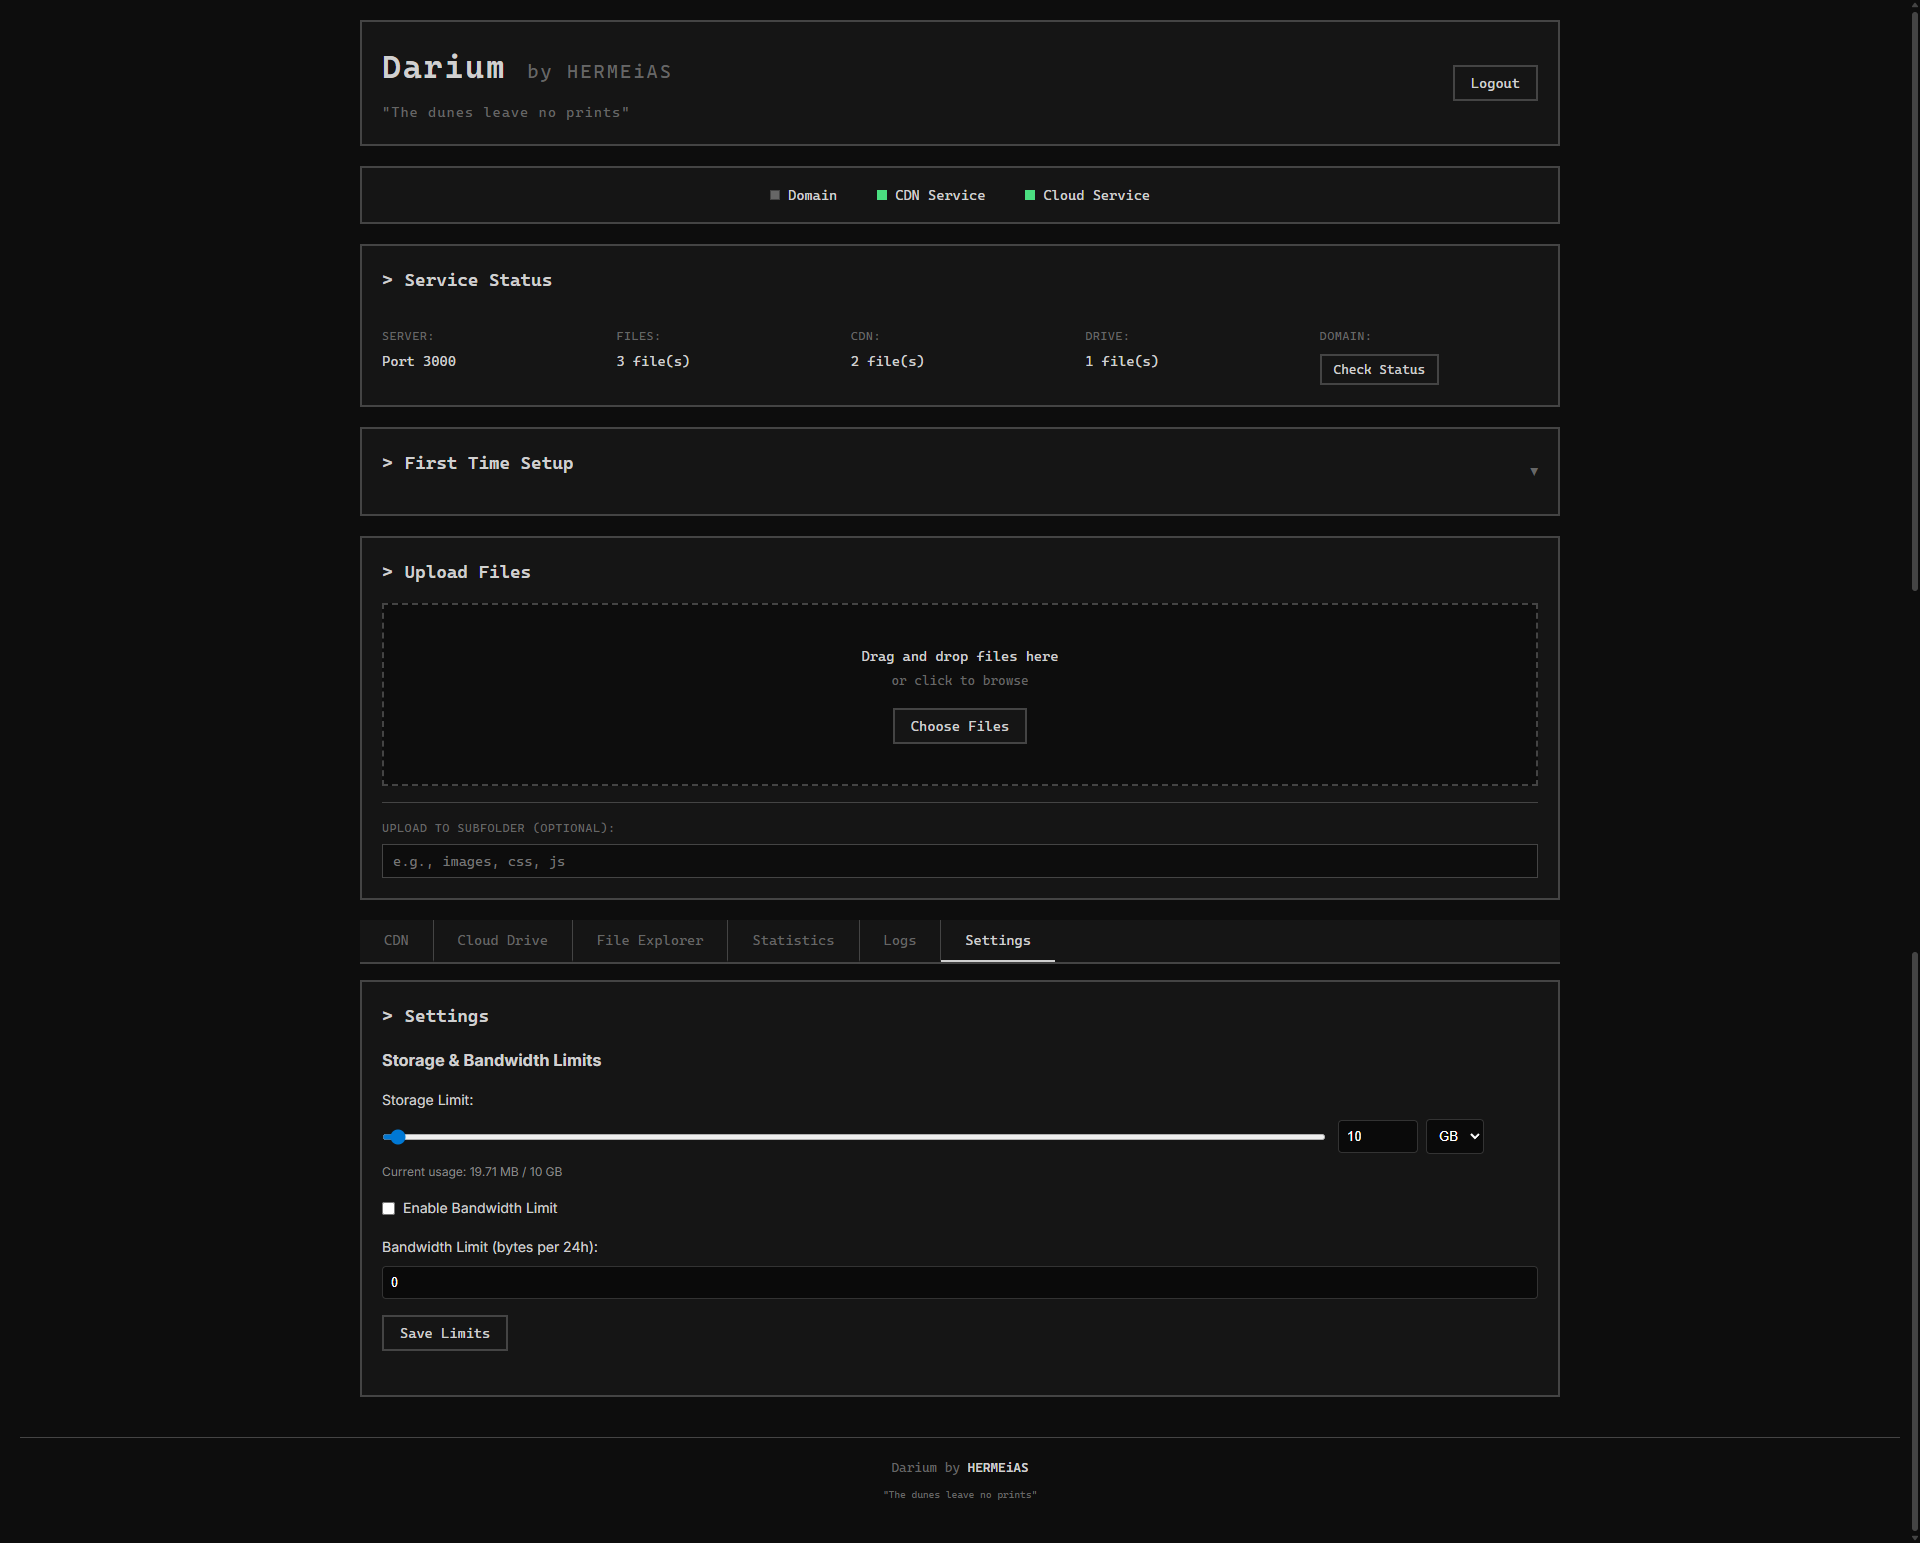Select the Settings tab
This screenshot has height=1543, width=1920.
[x=997, y=940]
